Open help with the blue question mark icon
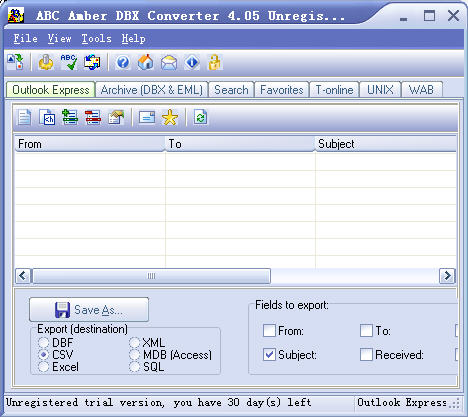 pyautogui.click(x=123, y=62)
